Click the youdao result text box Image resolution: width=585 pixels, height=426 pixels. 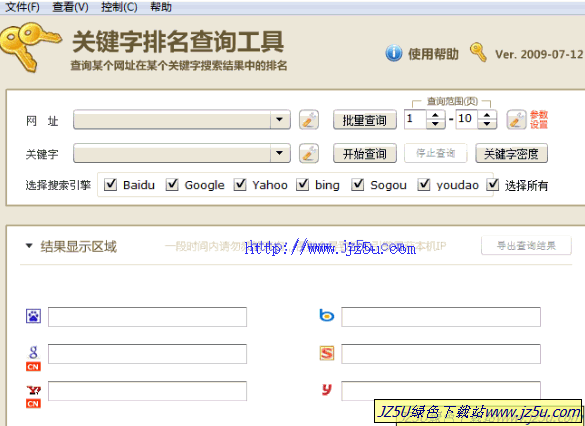441,391
